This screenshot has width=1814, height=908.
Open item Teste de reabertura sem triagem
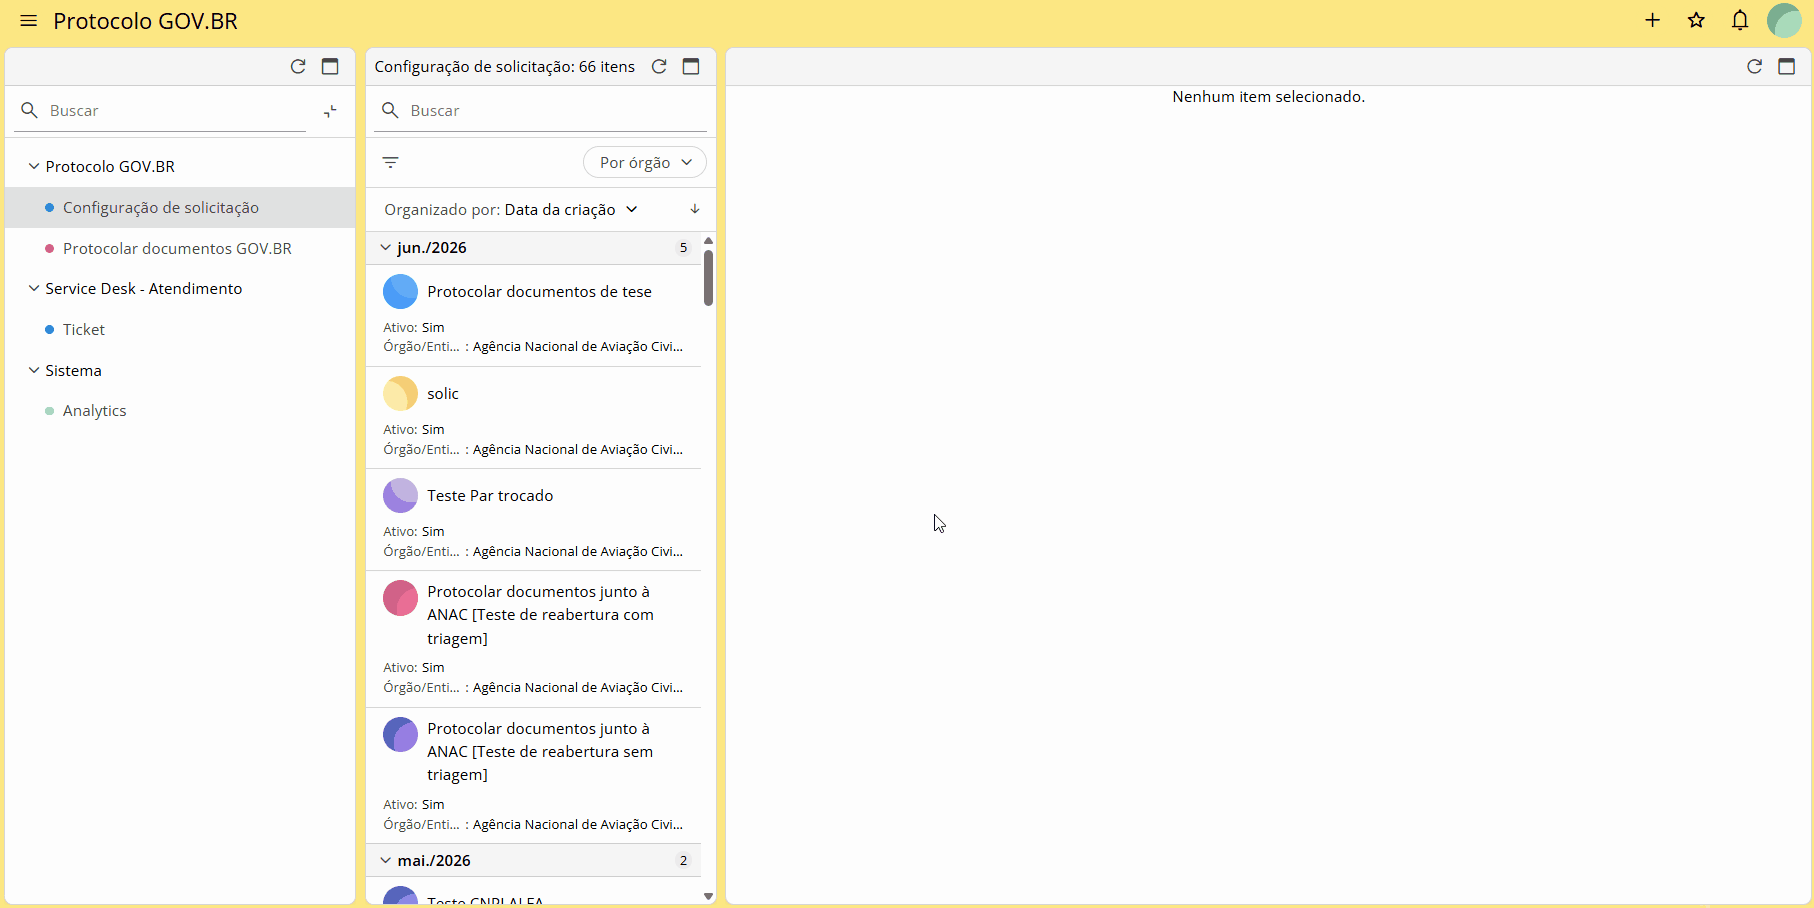(533, 776)
